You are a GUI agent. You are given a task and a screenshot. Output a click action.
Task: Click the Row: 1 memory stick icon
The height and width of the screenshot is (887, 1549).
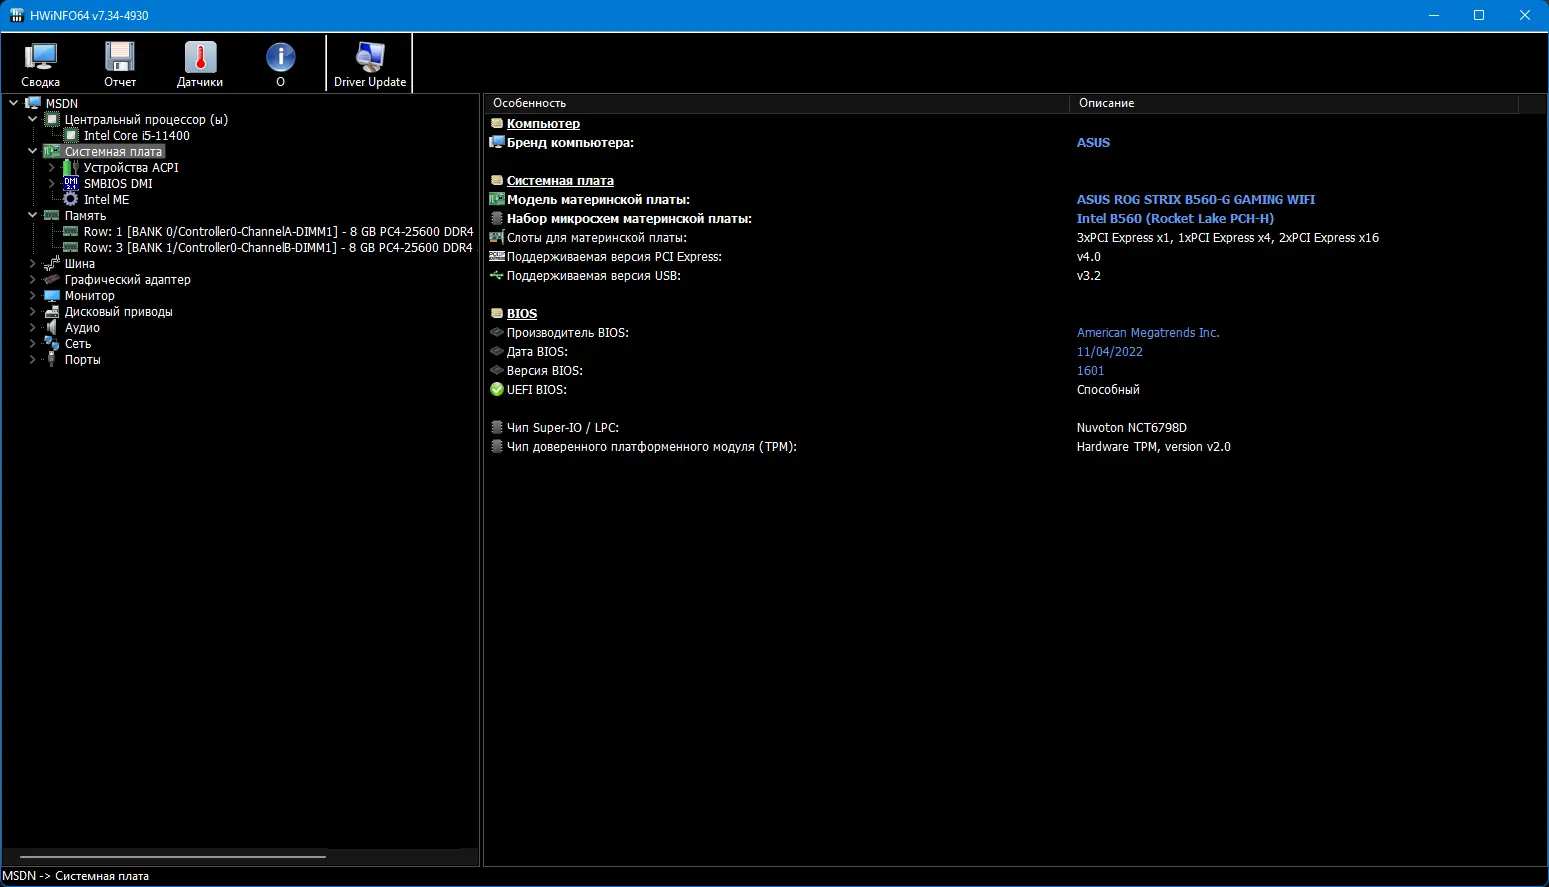click(x=71, y=231)
